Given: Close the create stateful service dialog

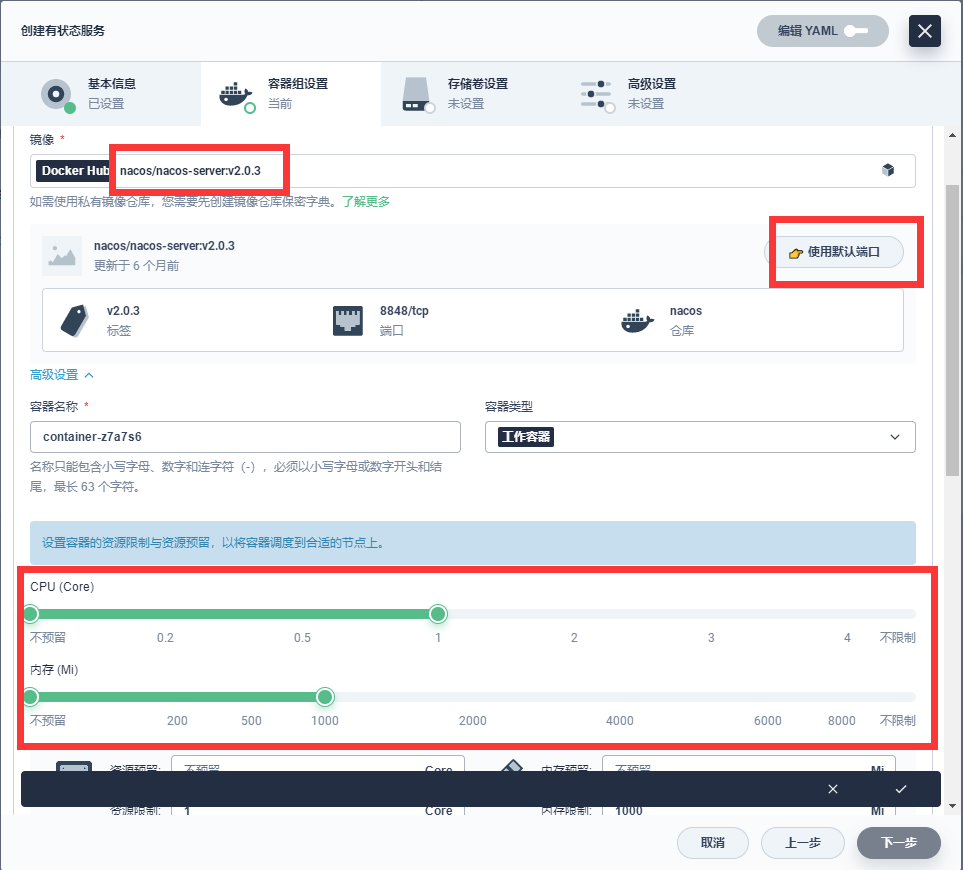Looking at the screenshot, I should click(x=924, y=31).
